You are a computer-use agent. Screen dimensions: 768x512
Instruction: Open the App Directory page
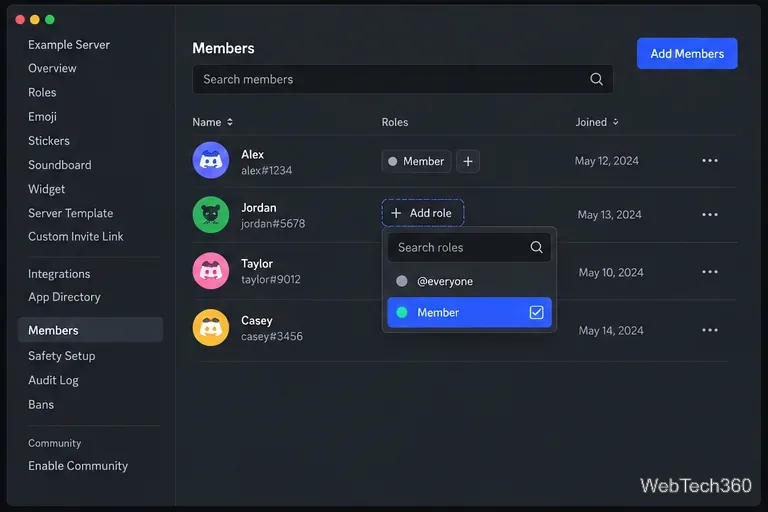point(64,297)
